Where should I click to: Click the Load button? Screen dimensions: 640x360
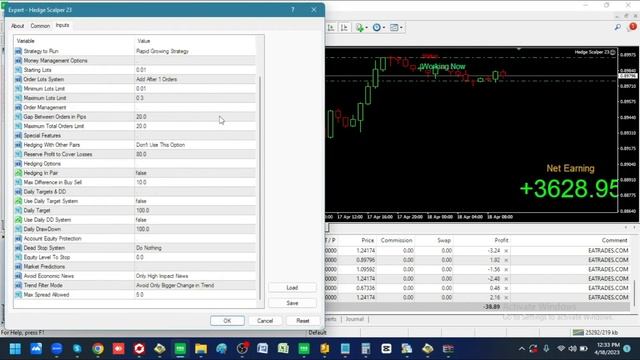(x=292, y=288)
